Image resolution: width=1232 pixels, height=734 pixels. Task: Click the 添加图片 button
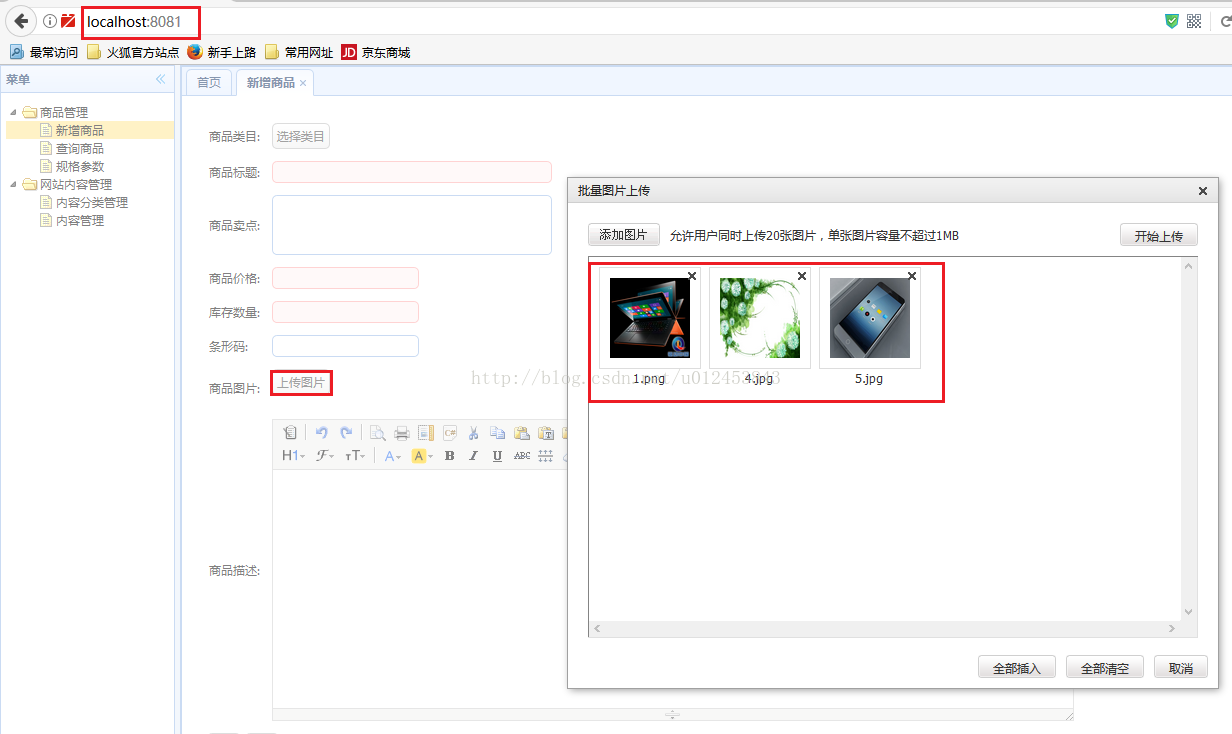click(623, 235)
